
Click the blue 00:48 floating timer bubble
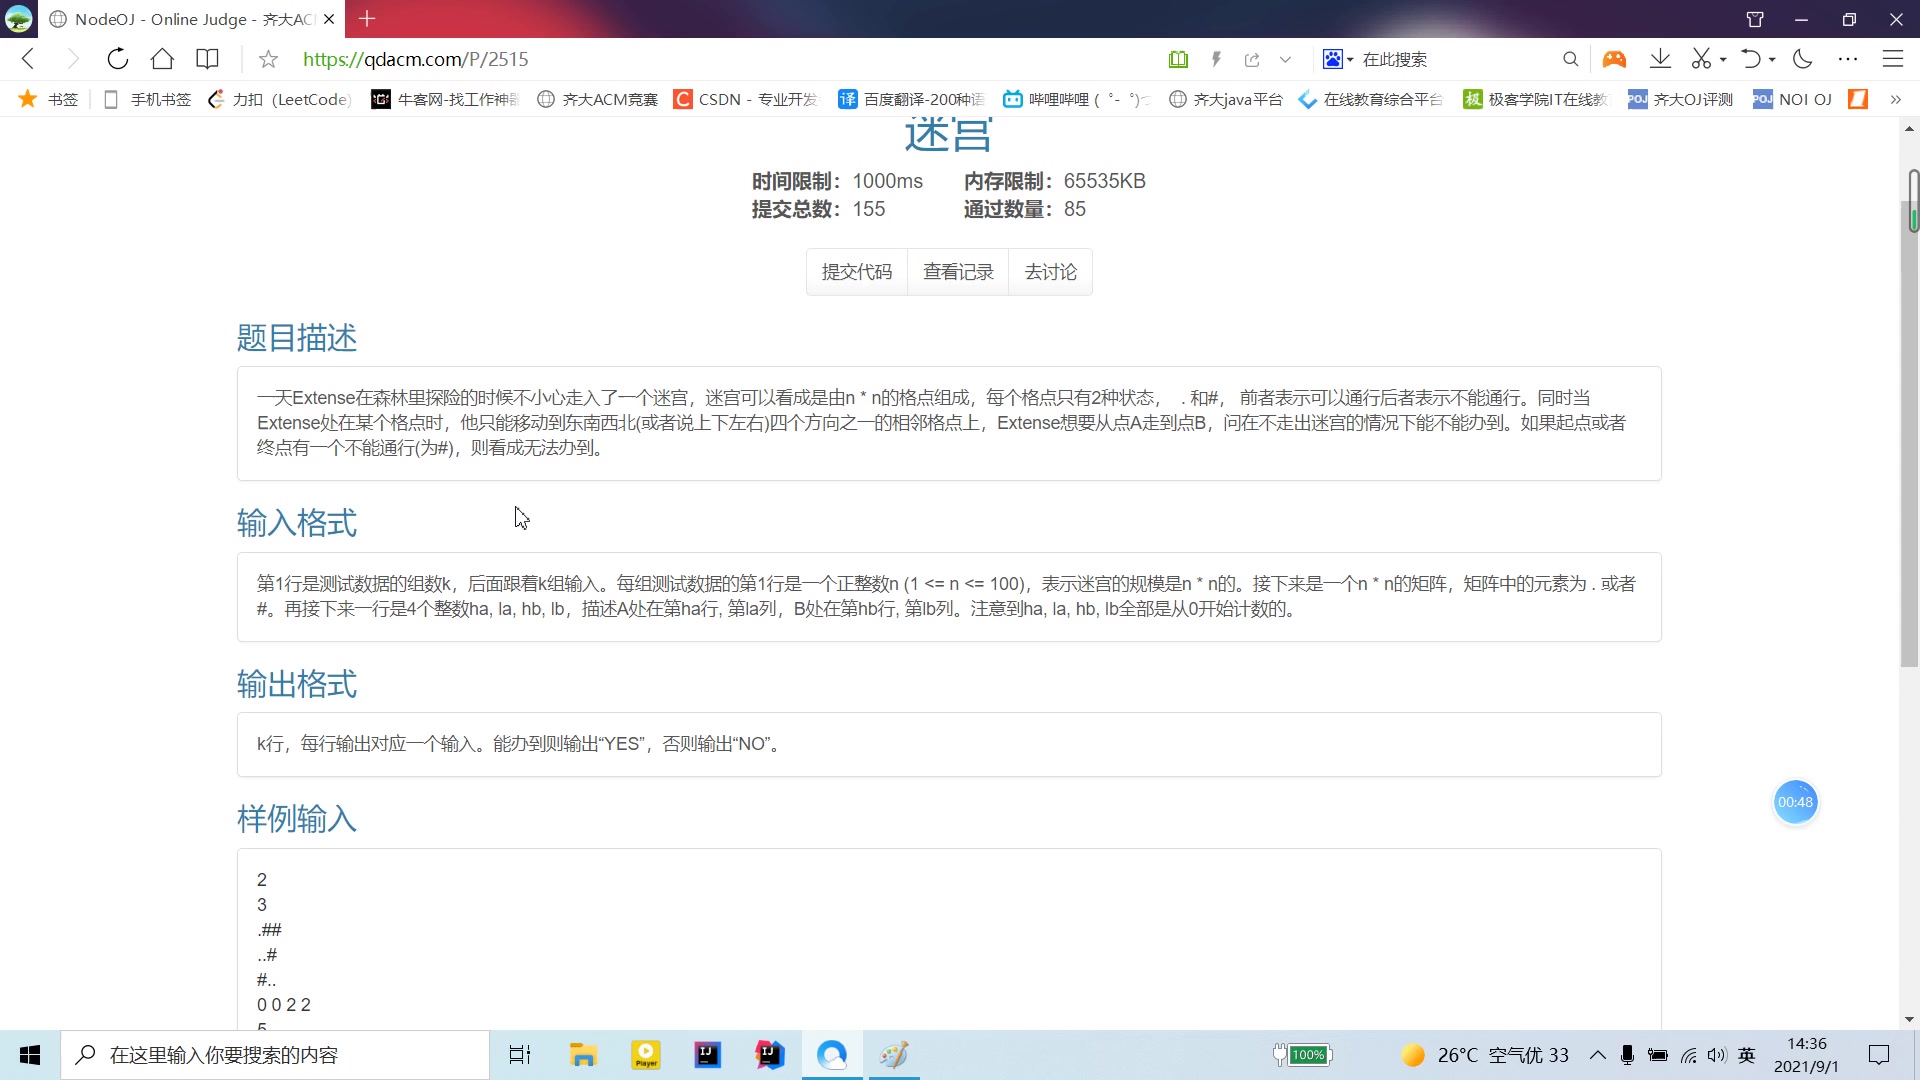click(1795, 802)
